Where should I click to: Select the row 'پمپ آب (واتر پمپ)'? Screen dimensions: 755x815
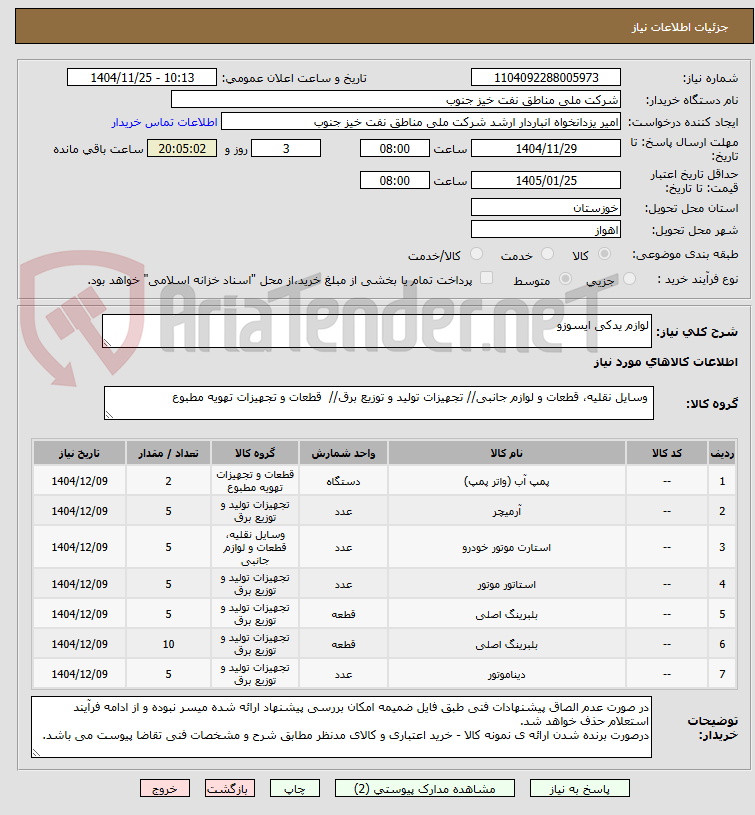(385, 481)
